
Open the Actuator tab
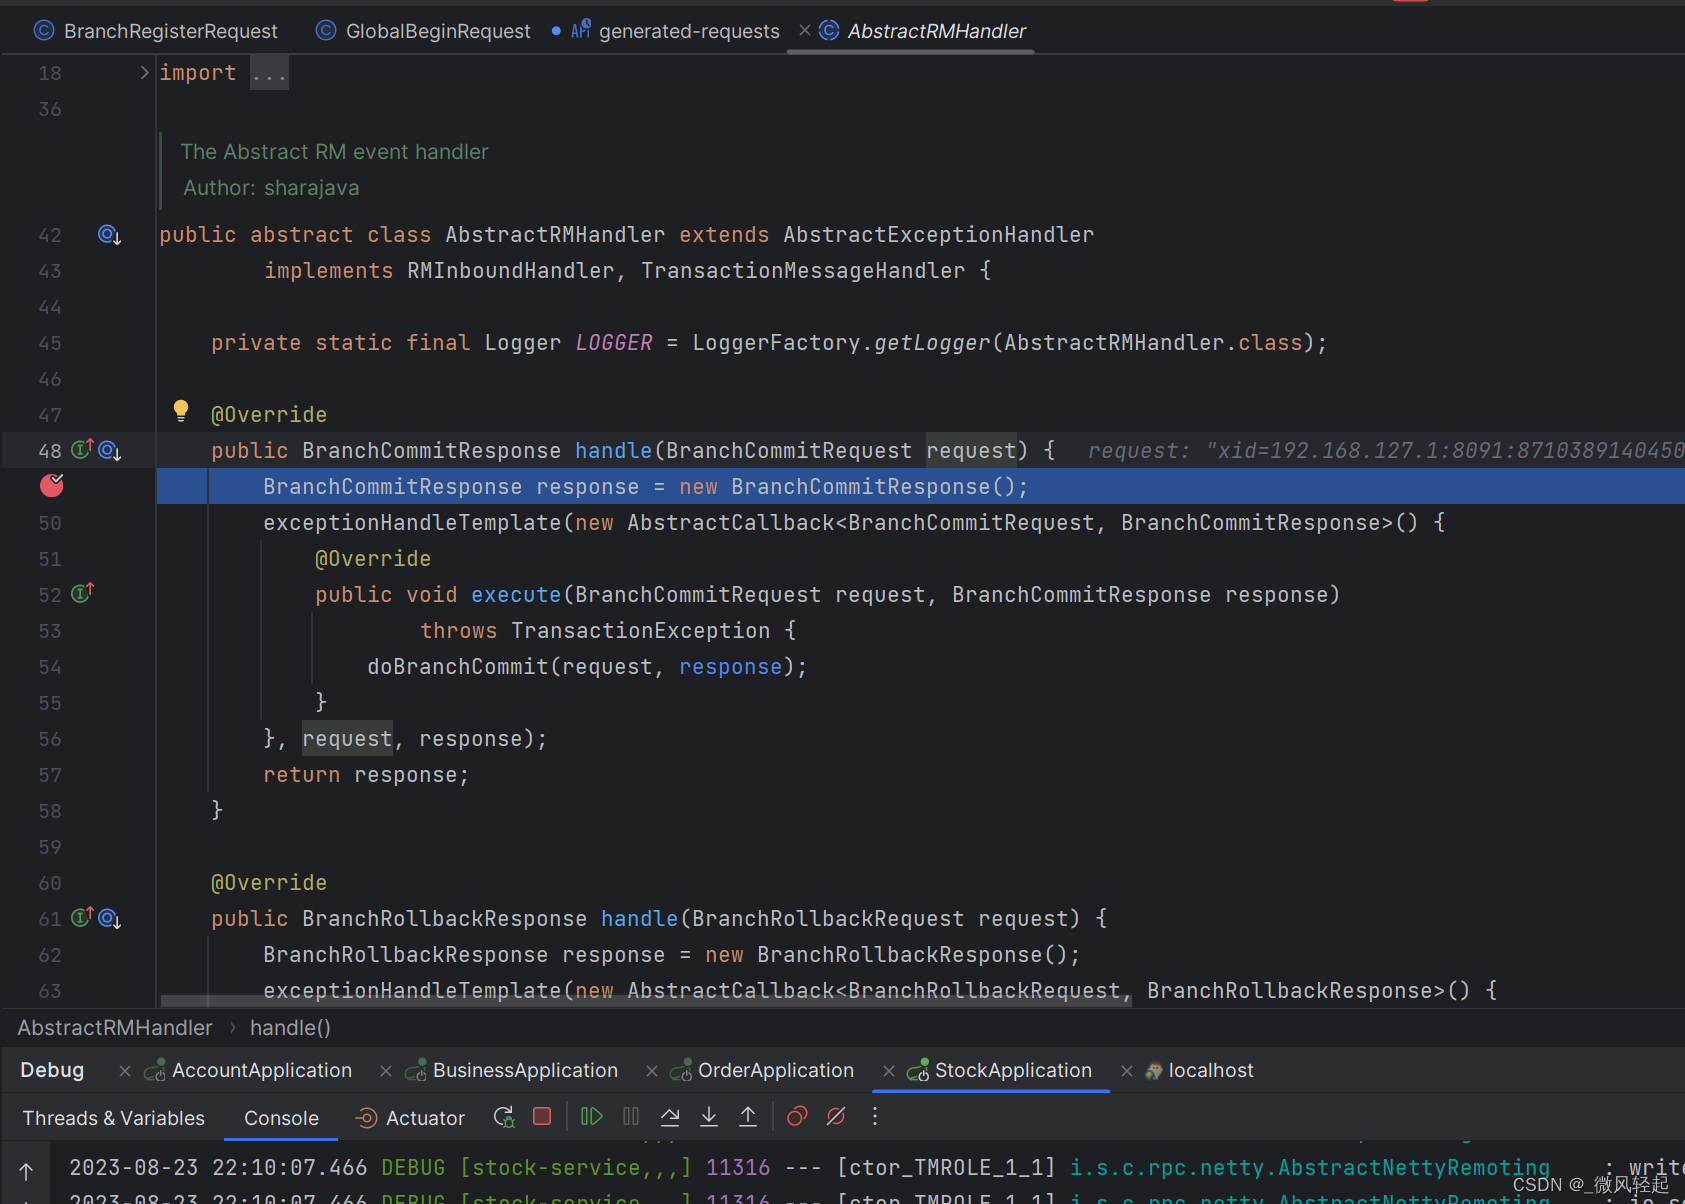(x=411, y=1118)
